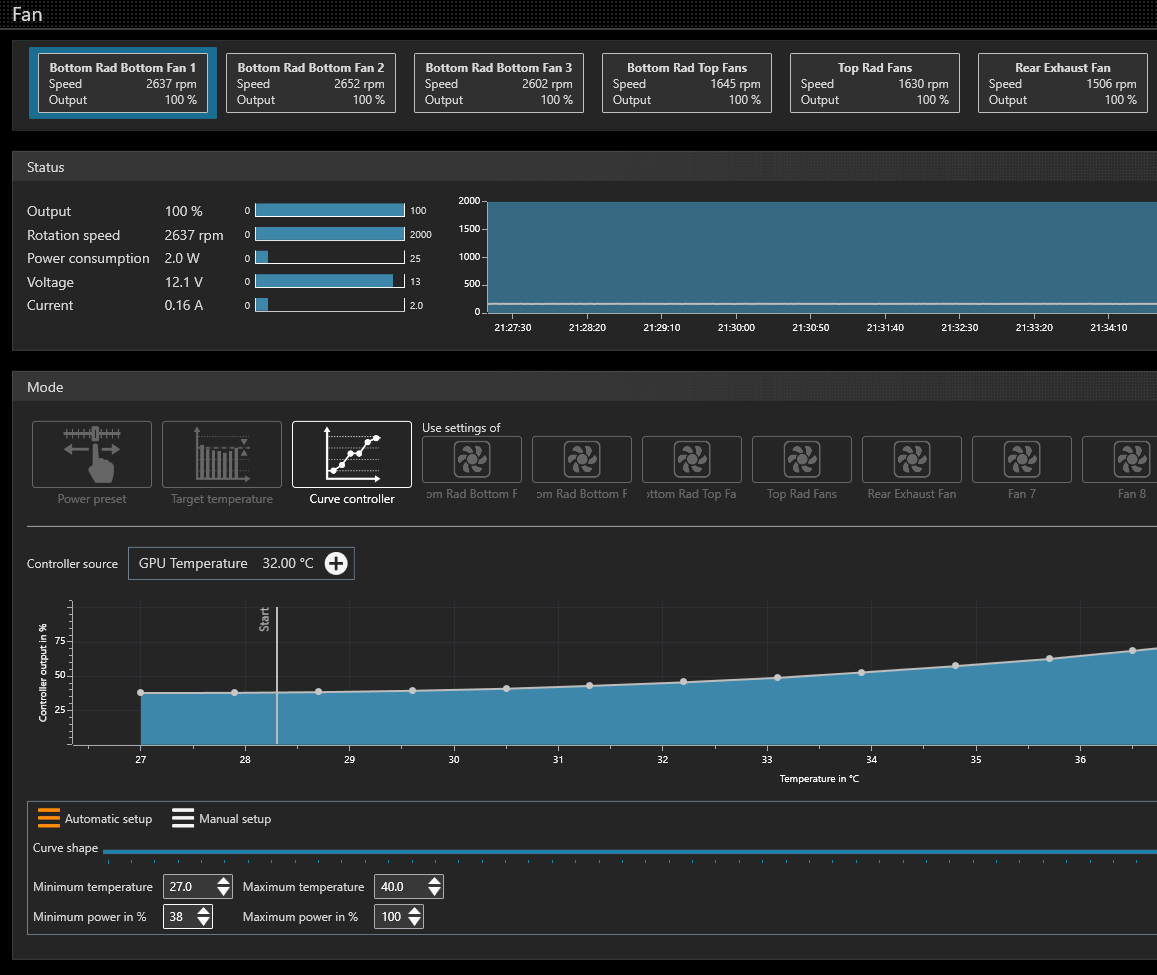This screenshot has width=1157, height=975.
Task: Open the Bottom Rad Top Fans tile
Action: [x=687, y=83]
